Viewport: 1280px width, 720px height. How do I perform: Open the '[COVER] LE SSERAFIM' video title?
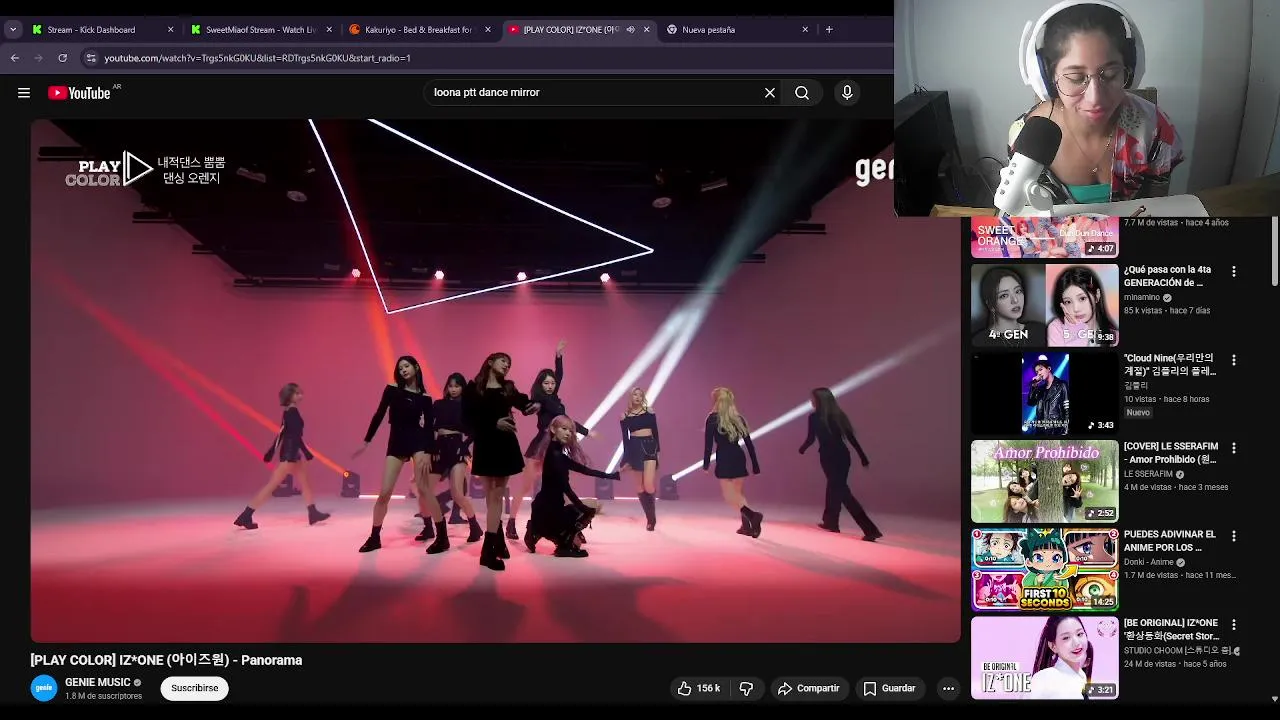click(x=1171, y=453)
